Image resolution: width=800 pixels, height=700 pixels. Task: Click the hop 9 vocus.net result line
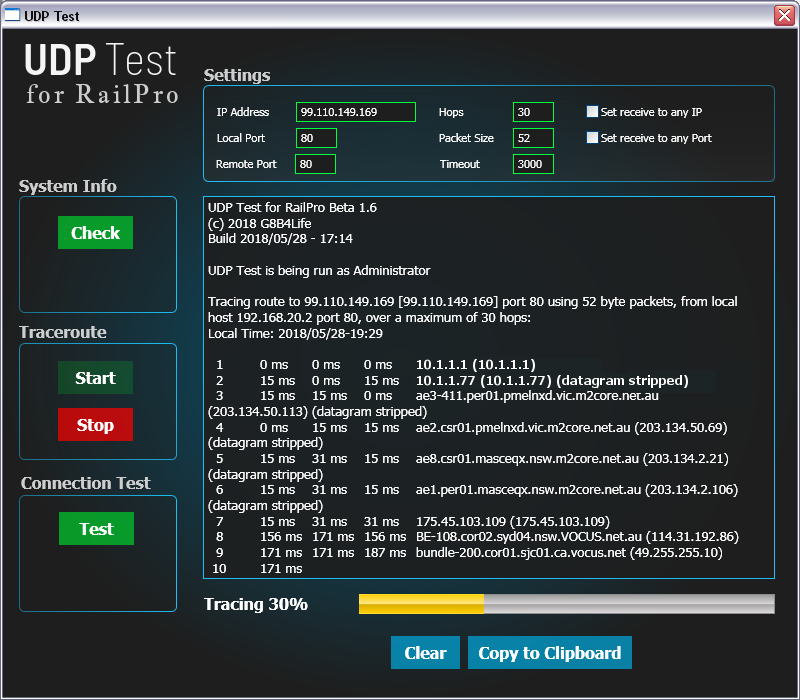(x=568, y=553)
